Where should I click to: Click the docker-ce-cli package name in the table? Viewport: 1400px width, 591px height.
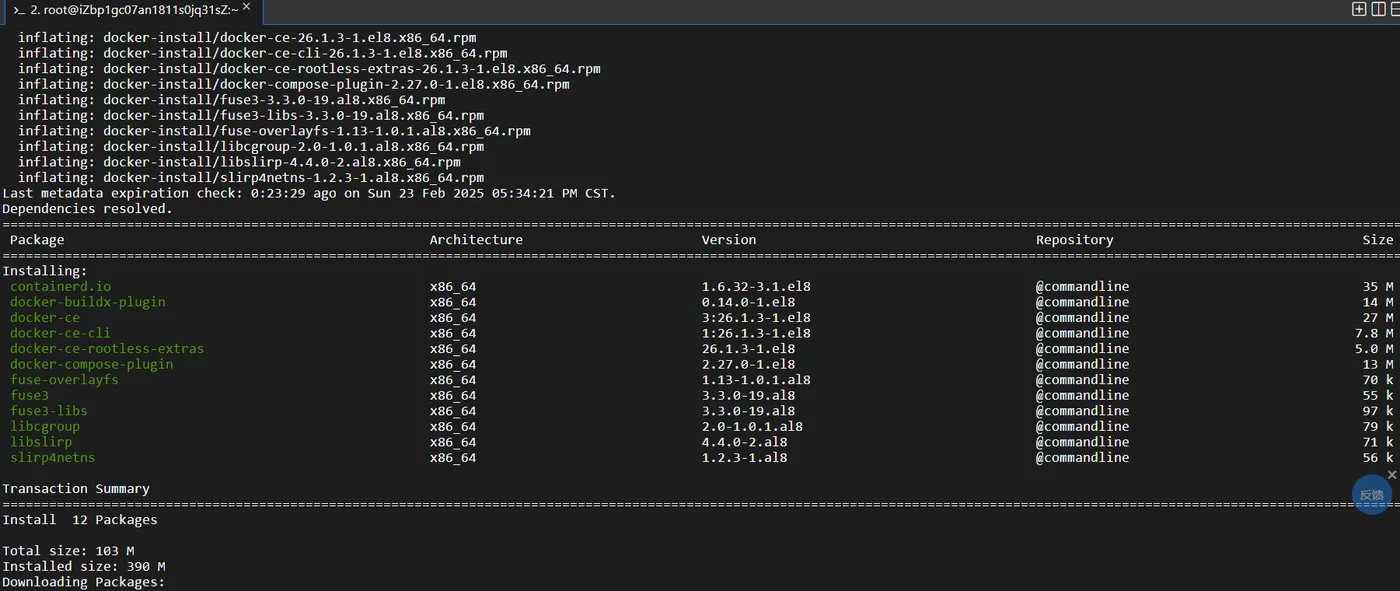click(60, 333)
